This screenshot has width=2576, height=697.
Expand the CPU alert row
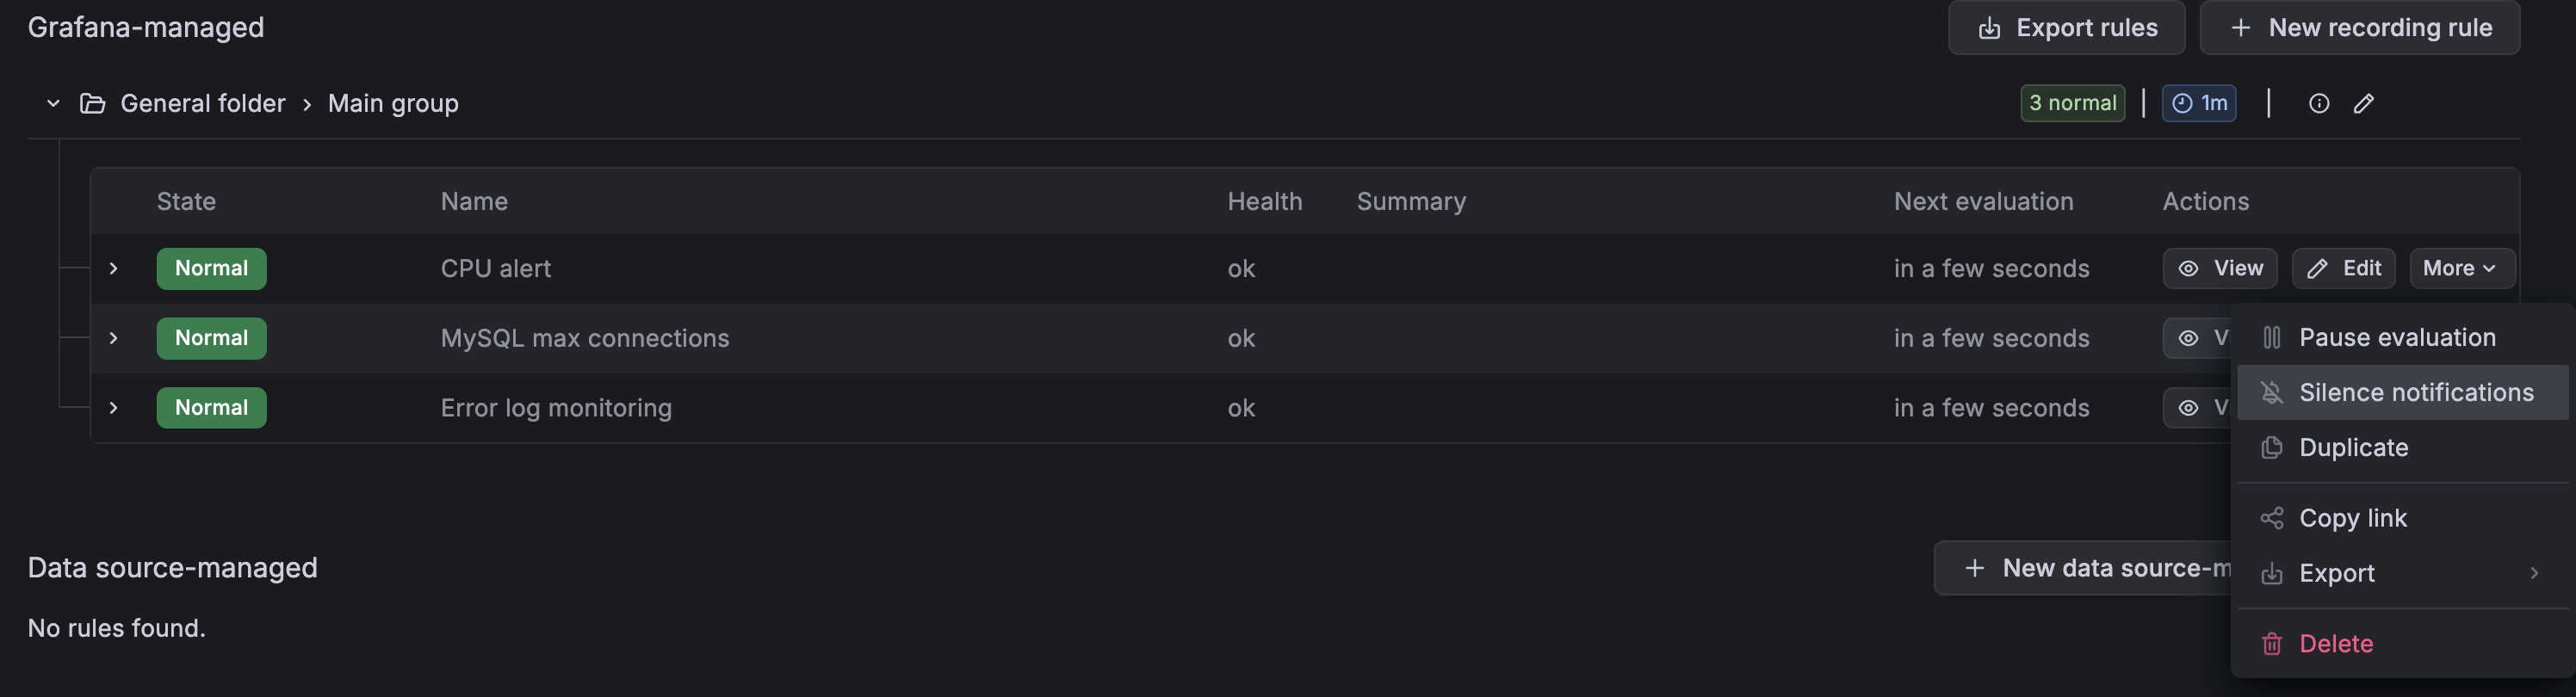click(x=113, y=268)
